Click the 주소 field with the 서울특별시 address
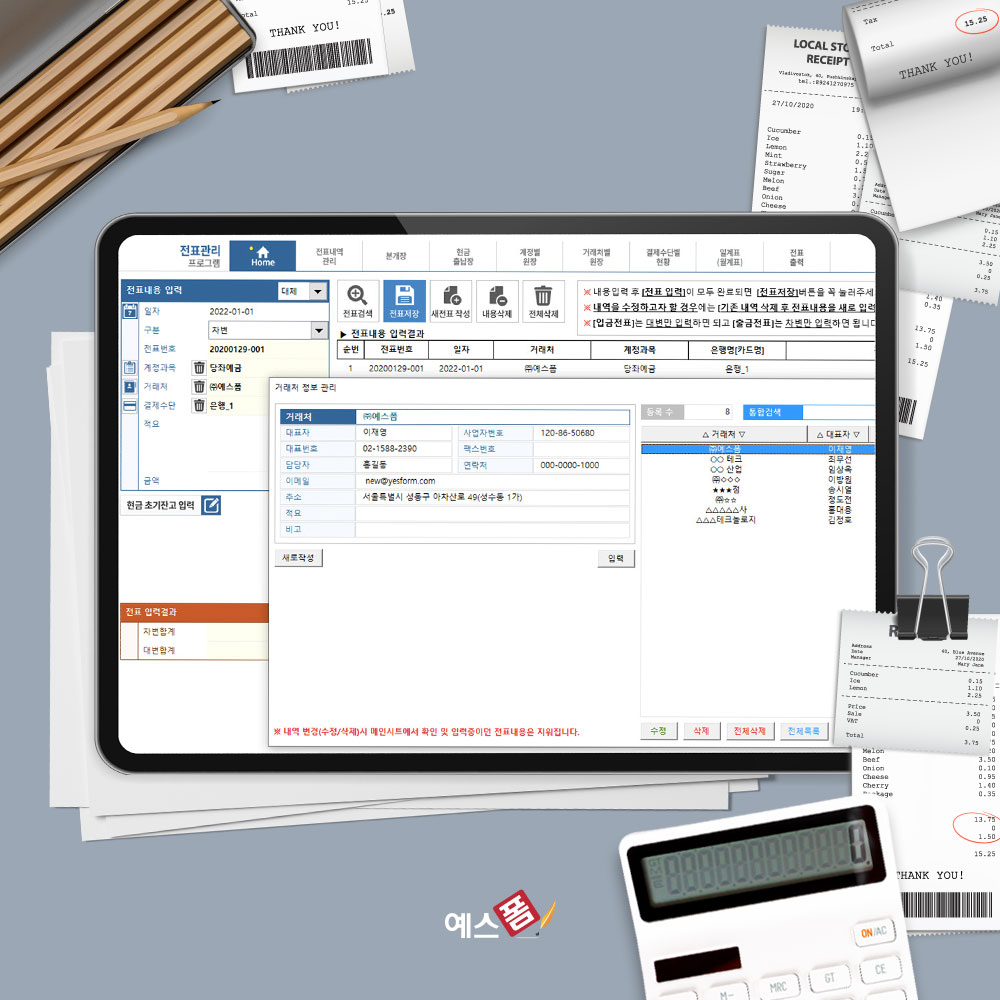The image size is (1000, 1000). tap(492, 497)
